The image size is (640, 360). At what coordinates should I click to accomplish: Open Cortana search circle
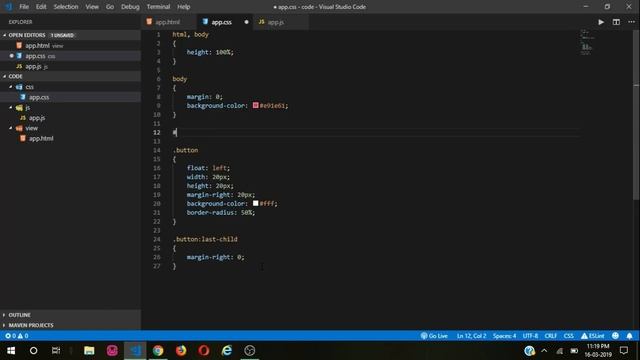point(33,351)
